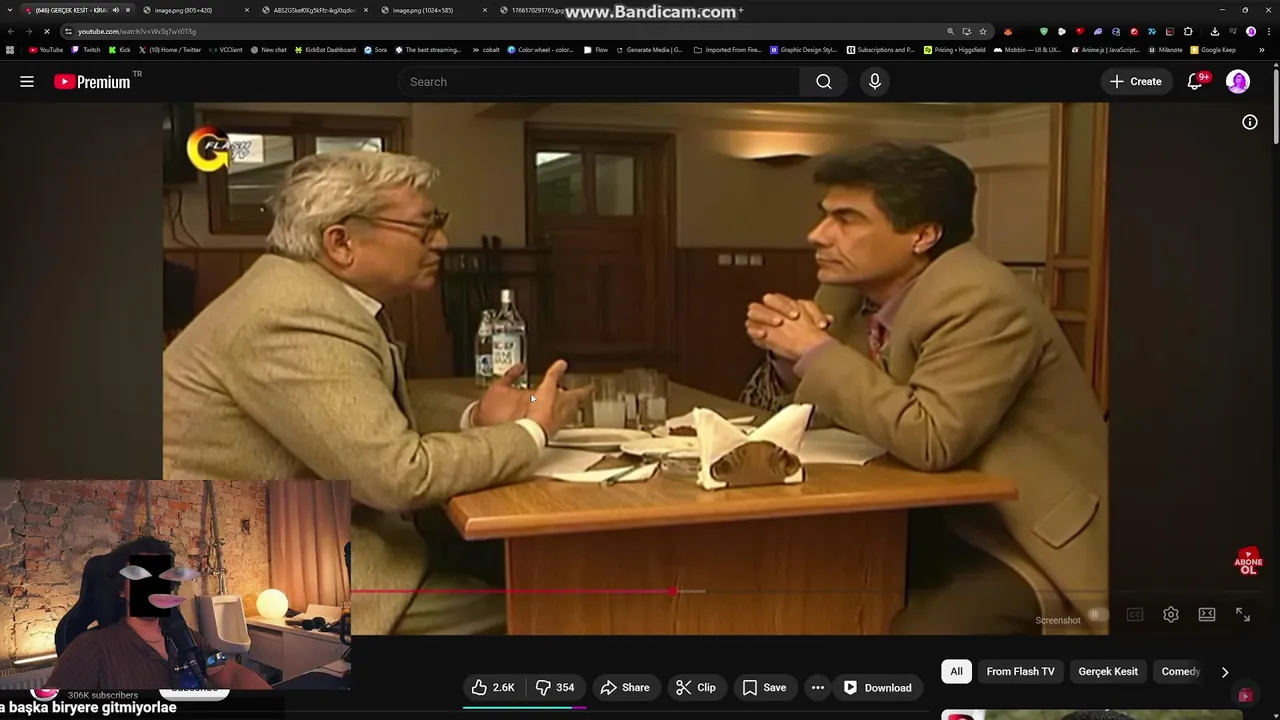This screenshot has height=720, width=1280.
Task: Open floating red playlist mini button
Action: [1245, 695]
